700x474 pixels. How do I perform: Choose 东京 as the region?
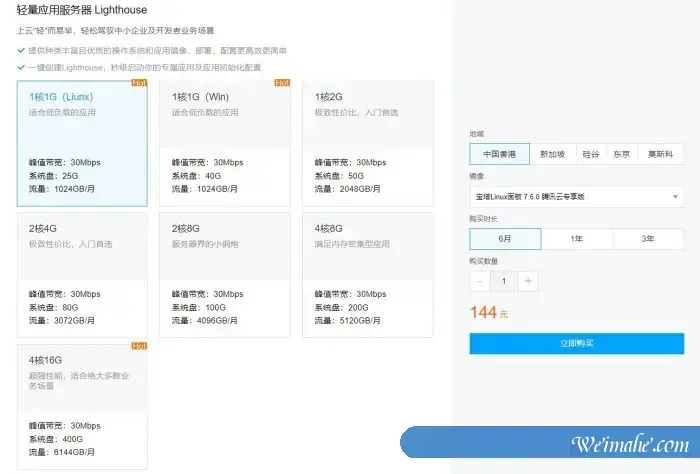click(x=622, y=154)
